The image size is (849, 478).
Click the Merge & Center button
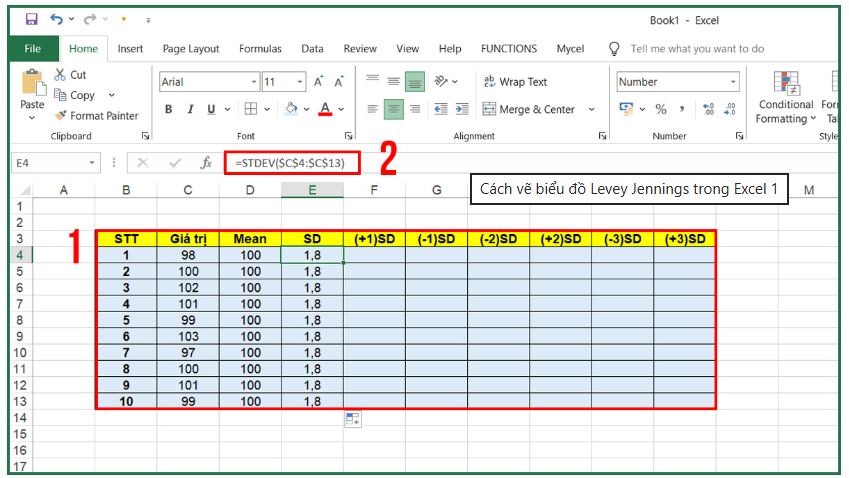coord(529,109)
